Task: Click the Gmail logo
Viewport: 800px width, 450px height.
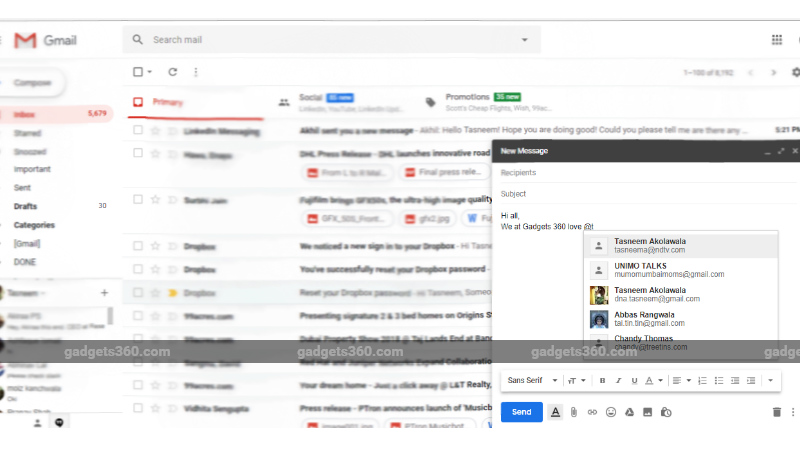Action: point(45,40)
